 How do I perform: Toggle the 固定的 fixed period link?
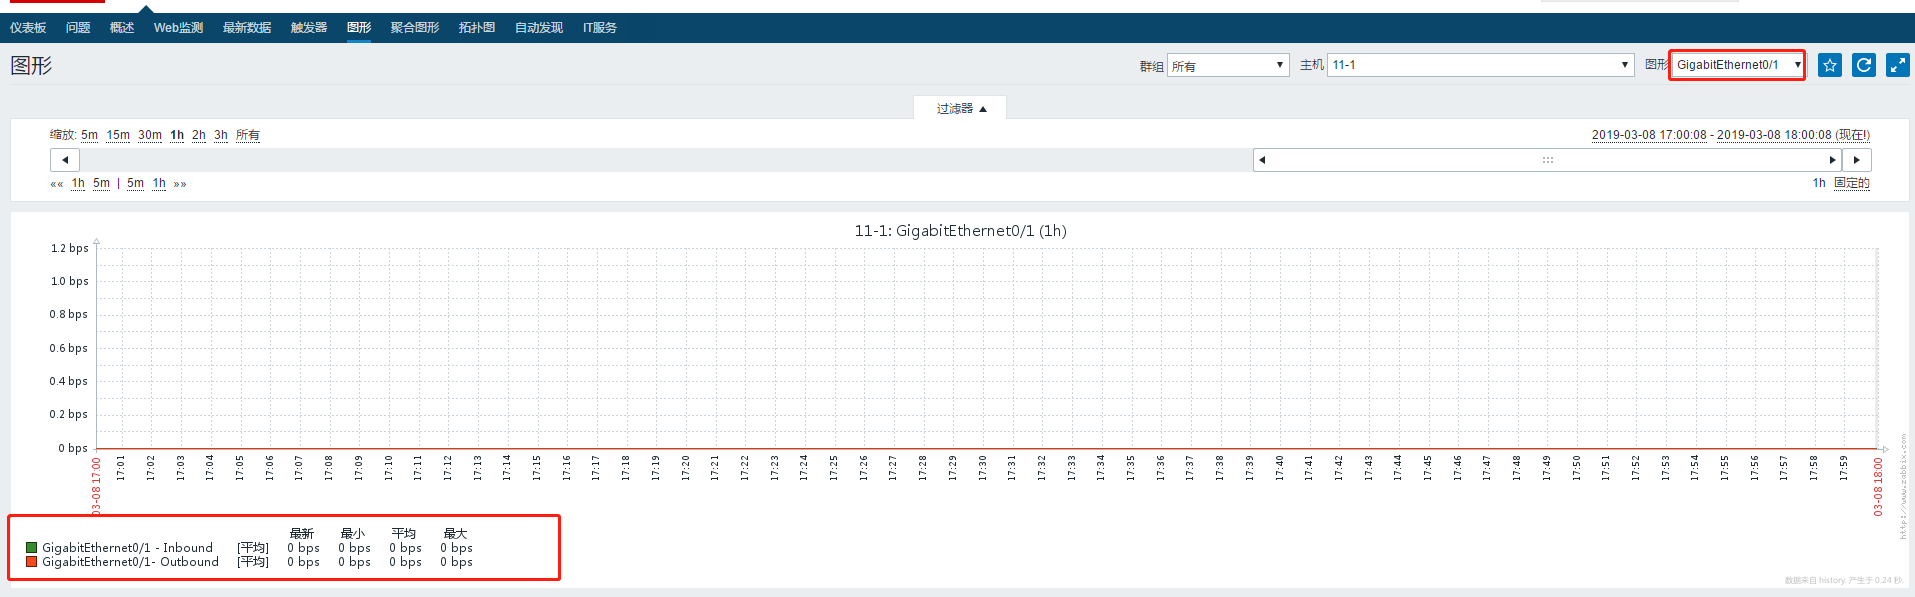[x=1851, y=183]
